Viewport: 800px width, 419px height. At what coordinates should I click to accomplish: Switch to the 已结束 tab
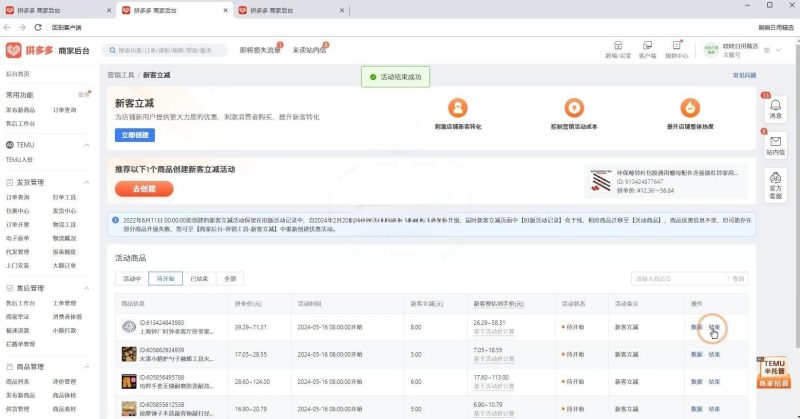coord(198,278)
